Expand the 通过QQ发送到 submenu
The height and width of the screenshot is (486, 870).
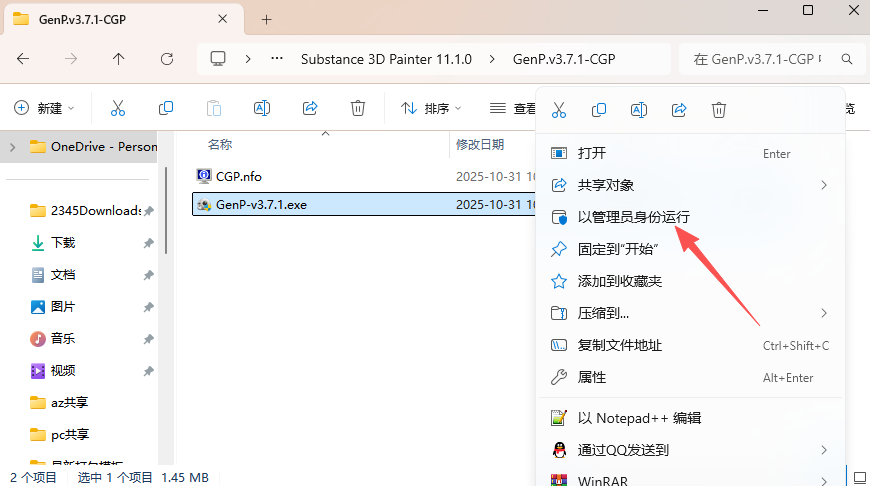(x=824, y=450)
